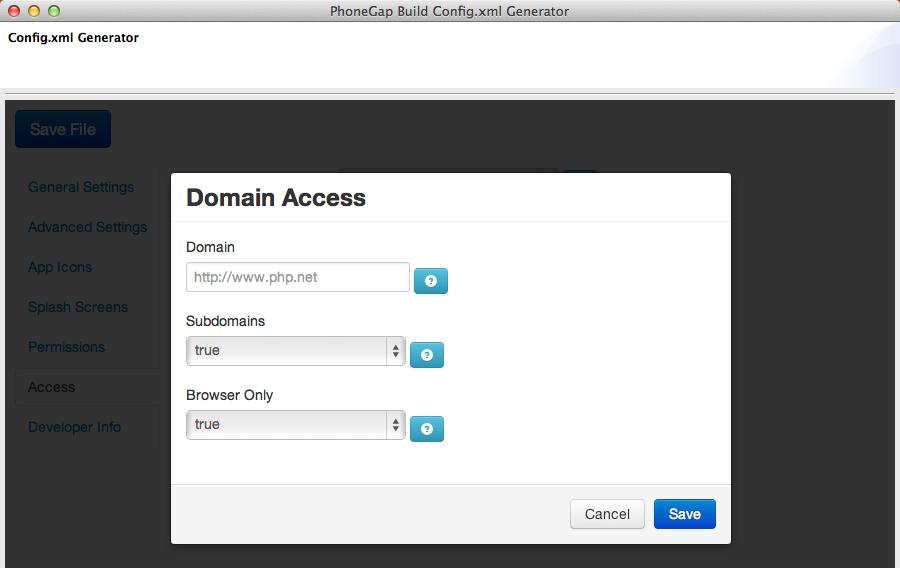
Task: Open General Settings tab
Action: tap(81, 187)
